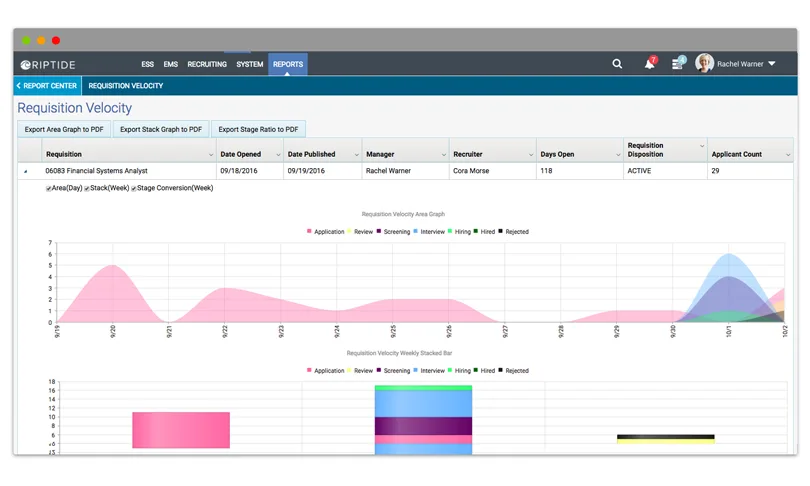
Task: Click Export Stage Ratio to PDF
Action: 258,129
